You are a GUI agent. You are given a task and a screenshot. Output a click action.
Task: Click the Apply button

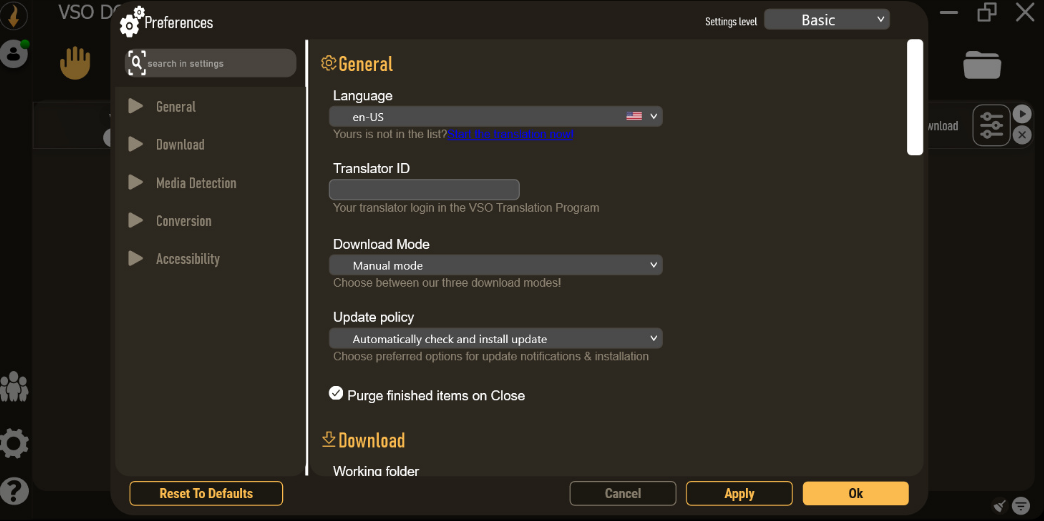click(739, 494)
